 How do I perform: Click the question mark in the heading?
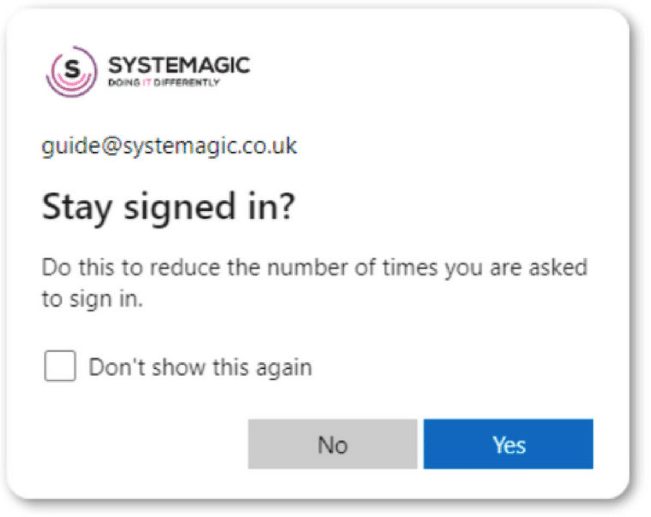286,206
